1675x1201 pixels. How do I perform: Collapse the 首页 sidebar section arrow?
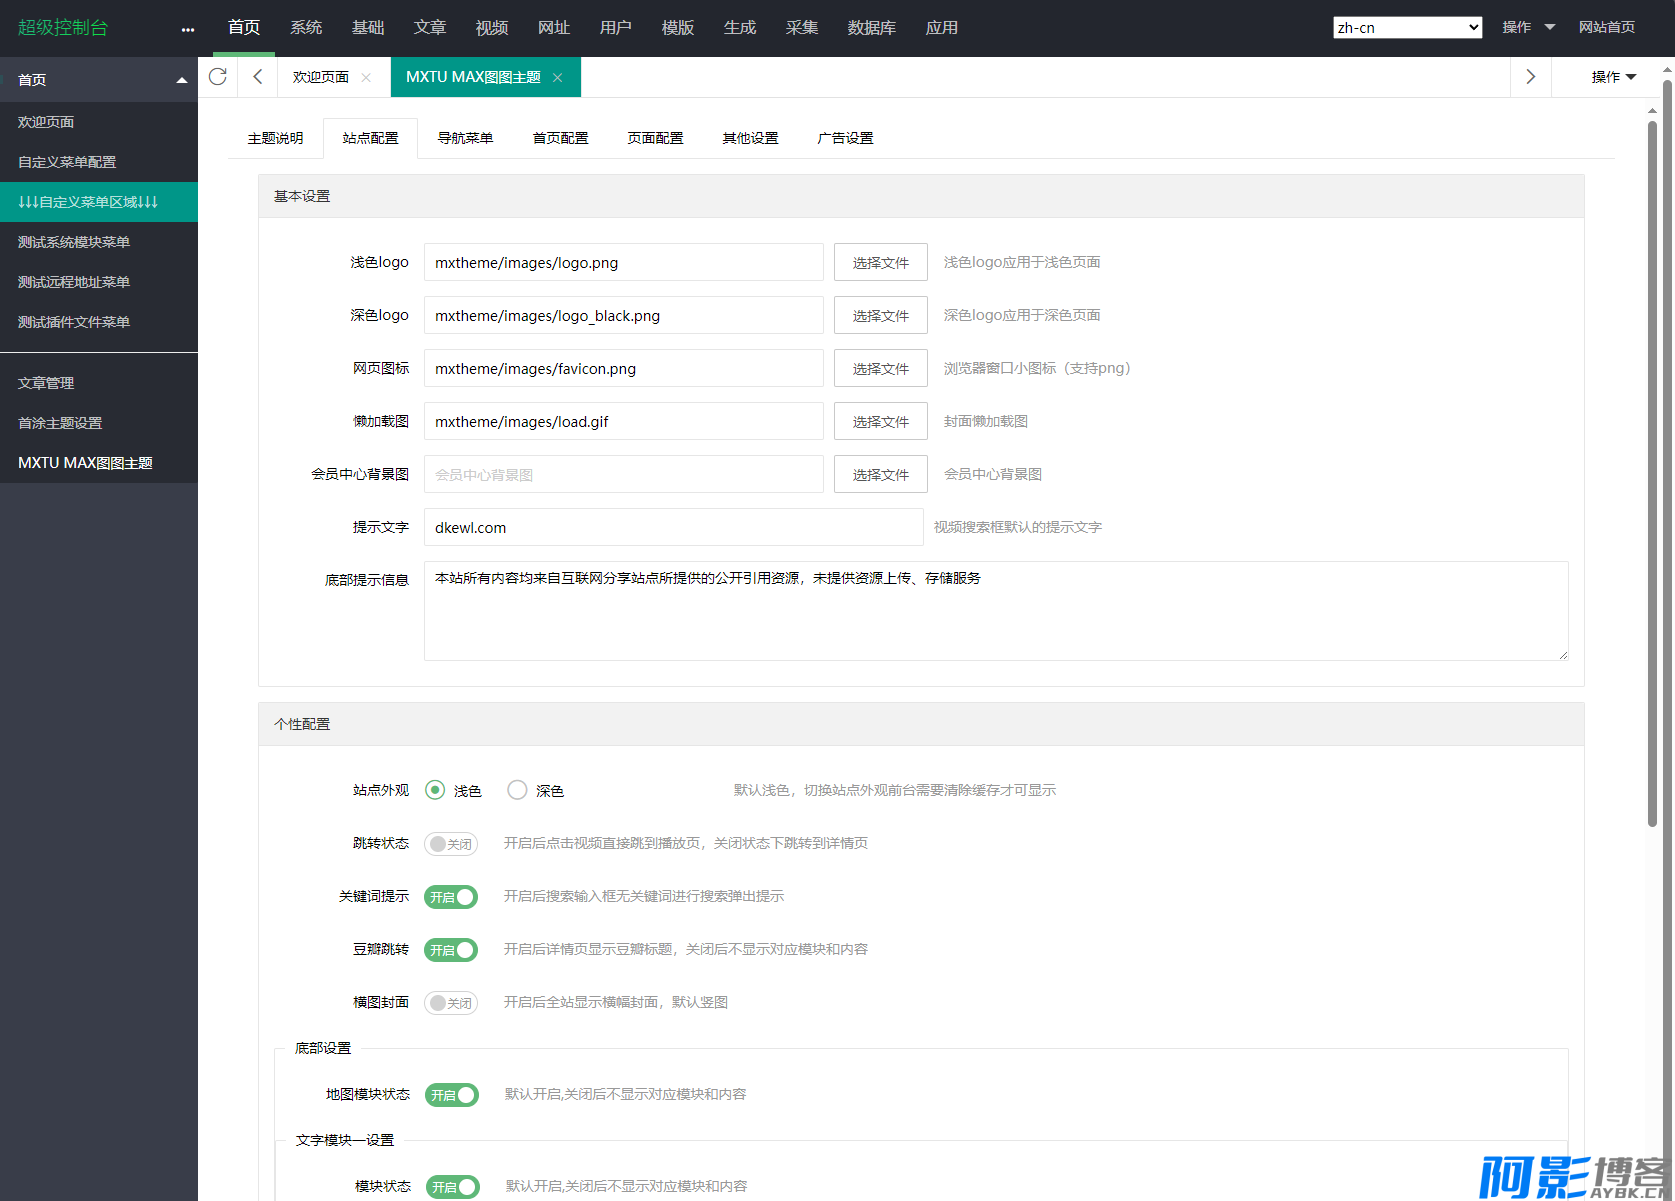[181, 80]
